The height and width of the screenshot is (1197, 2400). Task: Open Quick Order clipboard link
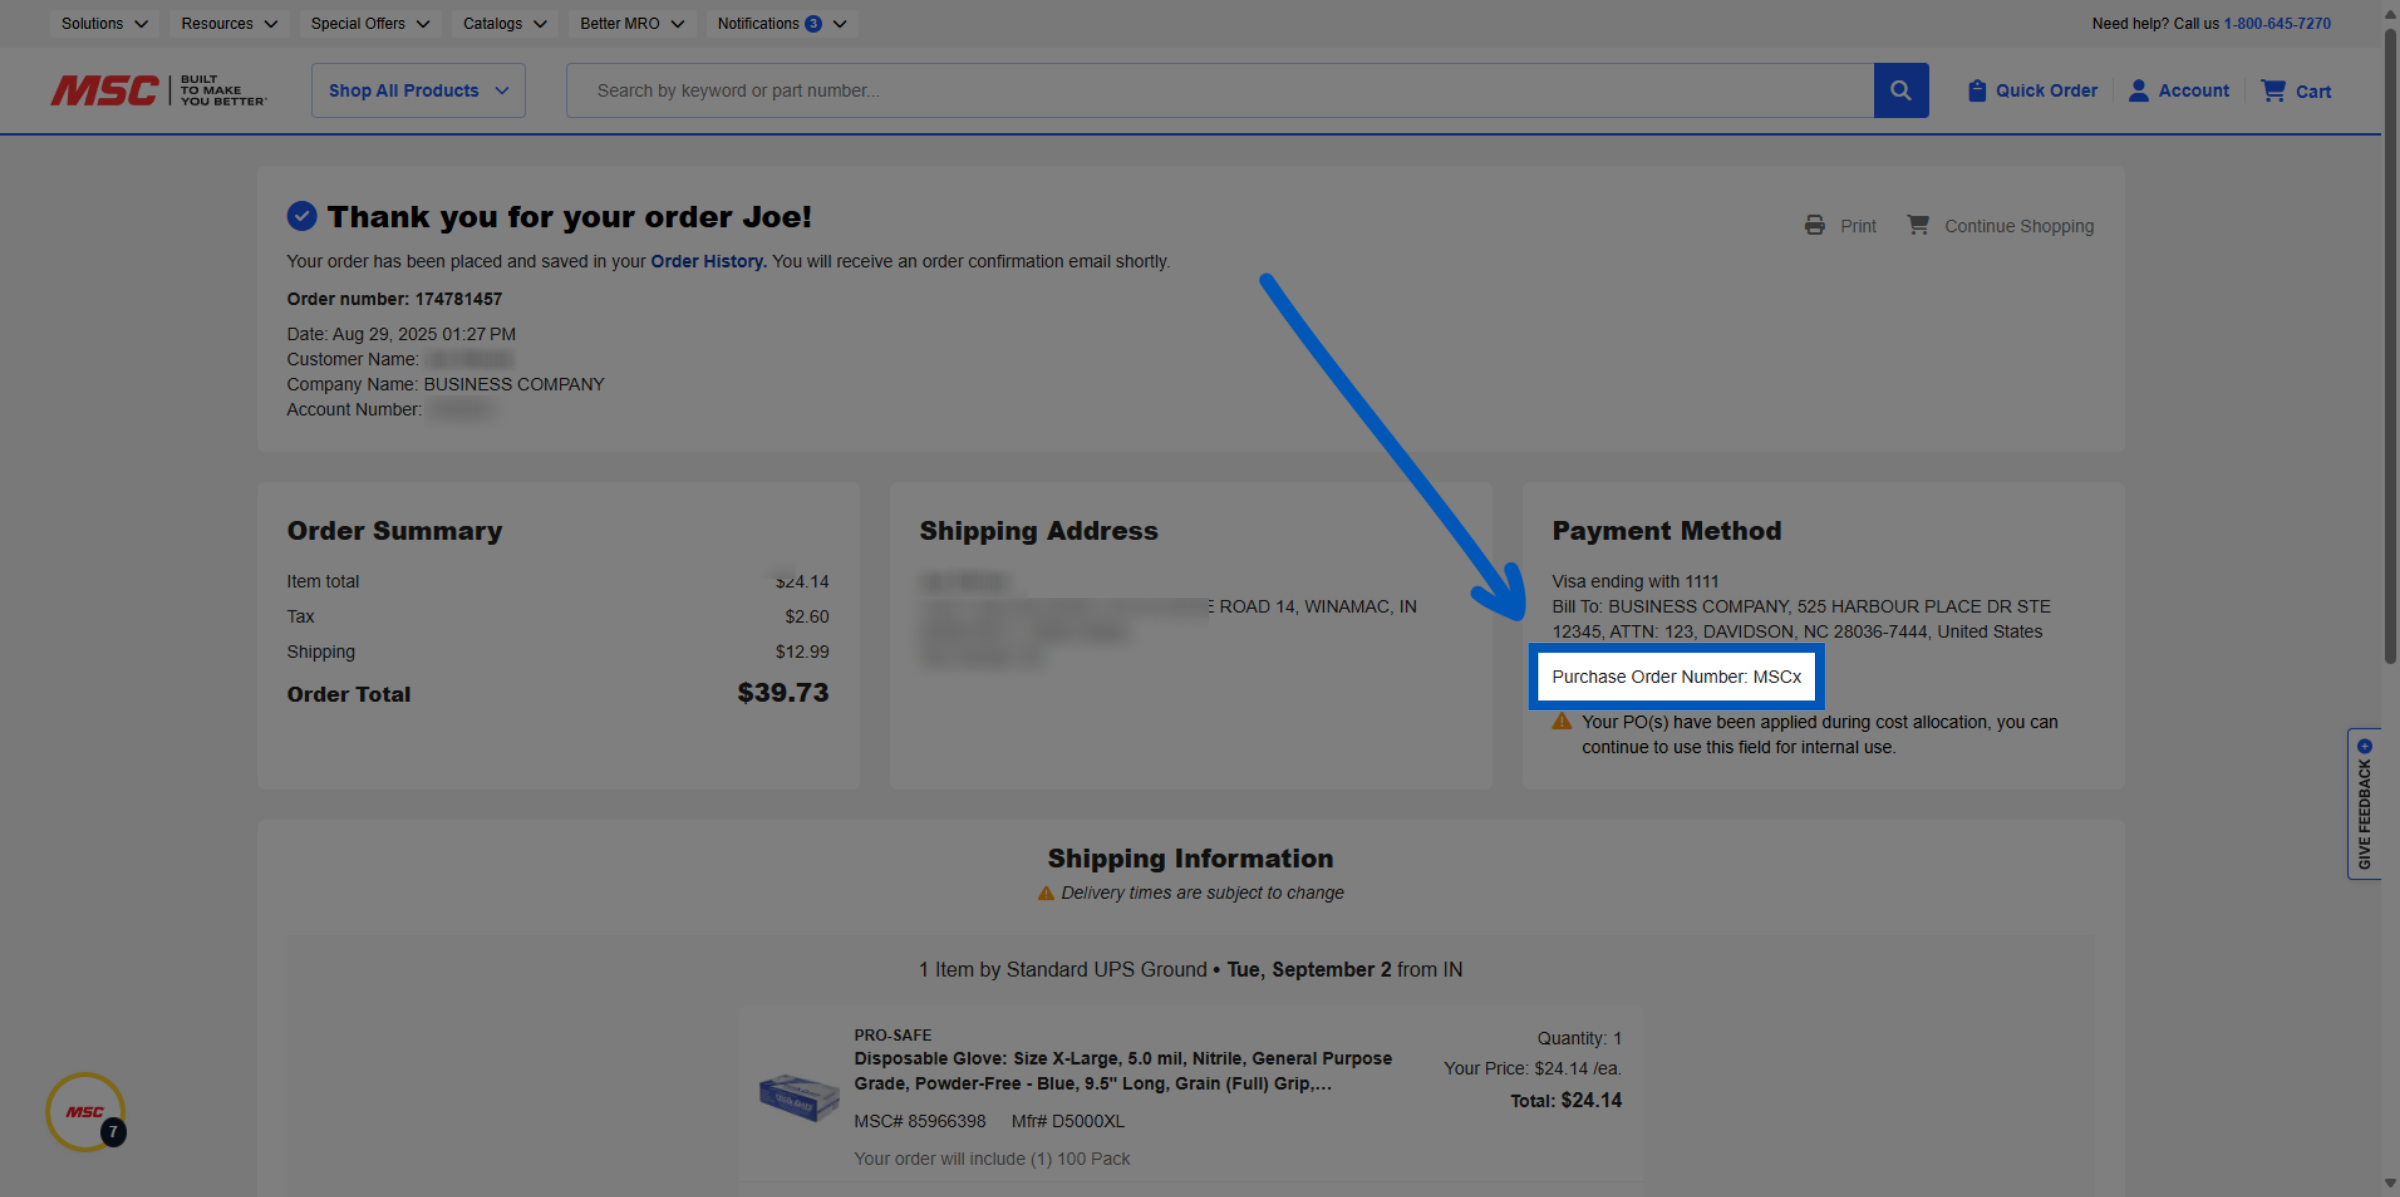click(2032, 90)
